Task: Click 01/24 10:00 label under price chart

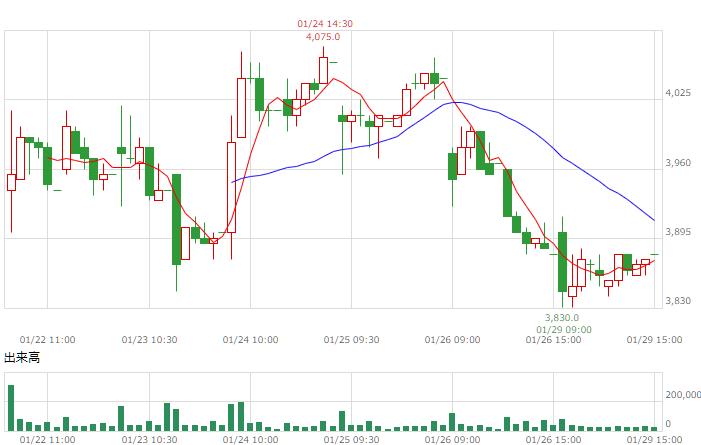Action: point(250,340)
